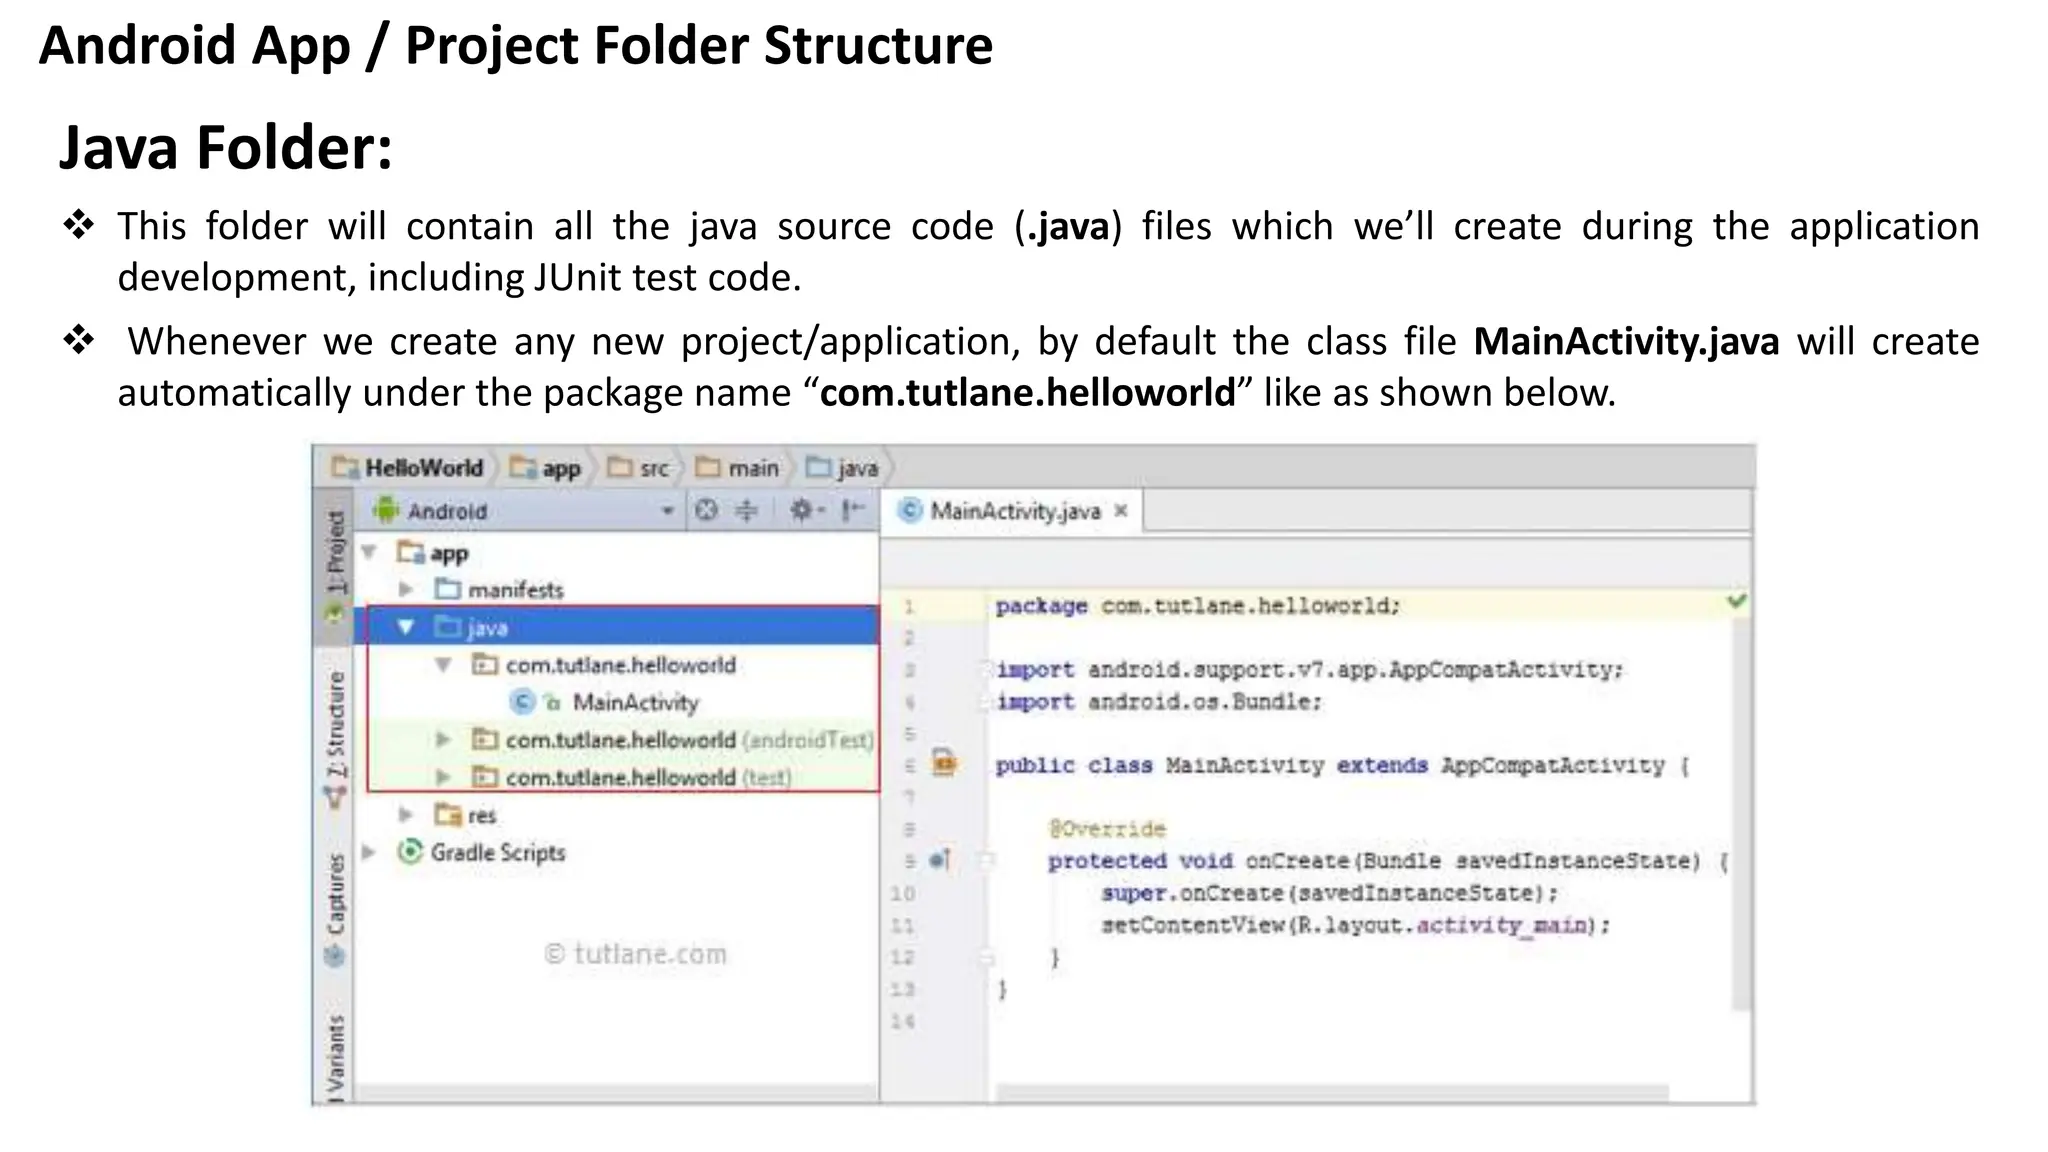Close the MainActivity.java tab
The width and height of the screenshot is (2048, 1152).
point(1121,510)
